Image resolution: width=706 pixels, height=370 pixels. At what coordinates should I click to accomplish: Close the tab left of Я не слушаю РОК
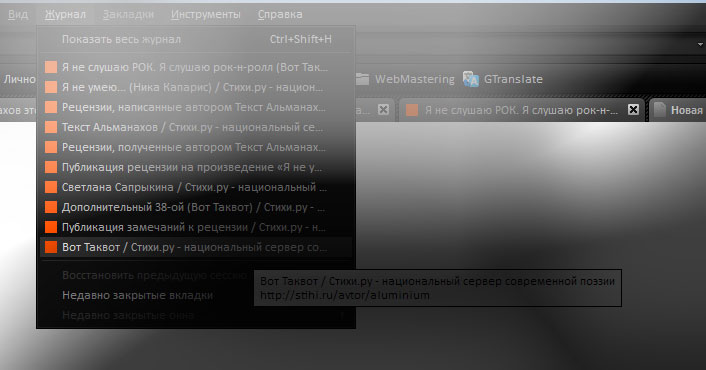383,109
